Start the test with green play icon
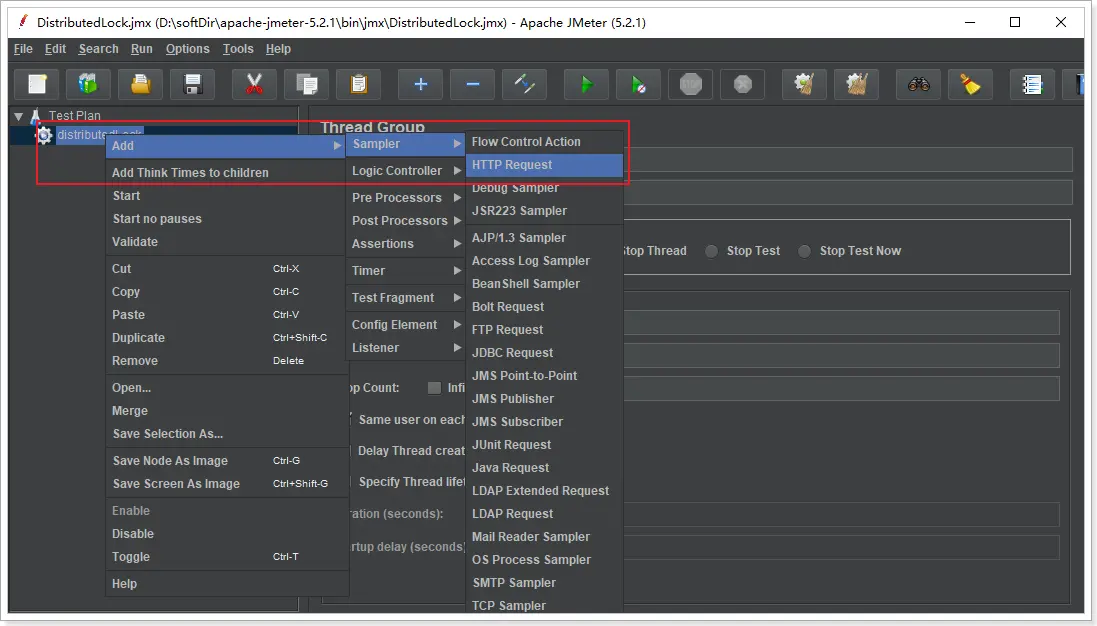Screen dimensions: 1097x626 586,85
